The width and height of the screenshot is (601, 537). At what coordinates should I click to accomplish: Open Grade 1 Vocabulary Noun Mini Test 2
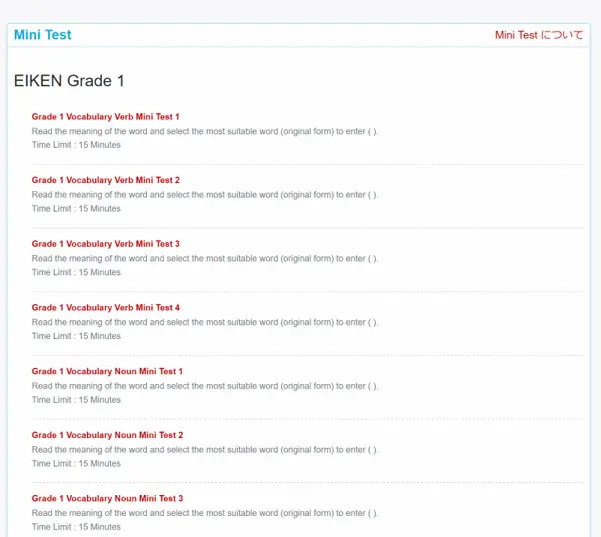tap(107, 435)
